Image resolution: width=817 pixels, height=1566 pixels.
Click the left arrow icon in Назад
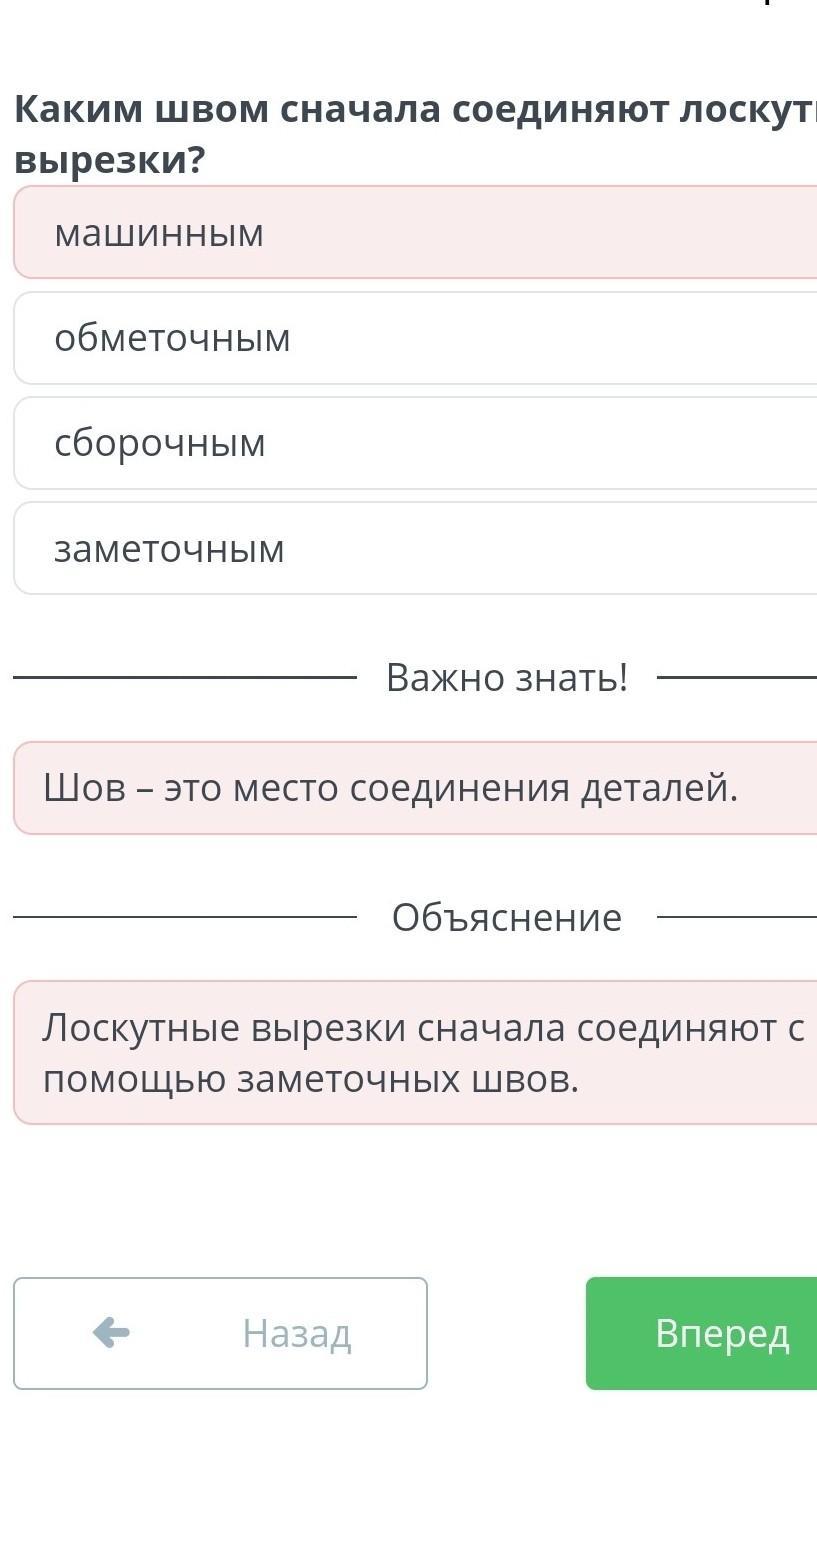(x=111, y=1332)
